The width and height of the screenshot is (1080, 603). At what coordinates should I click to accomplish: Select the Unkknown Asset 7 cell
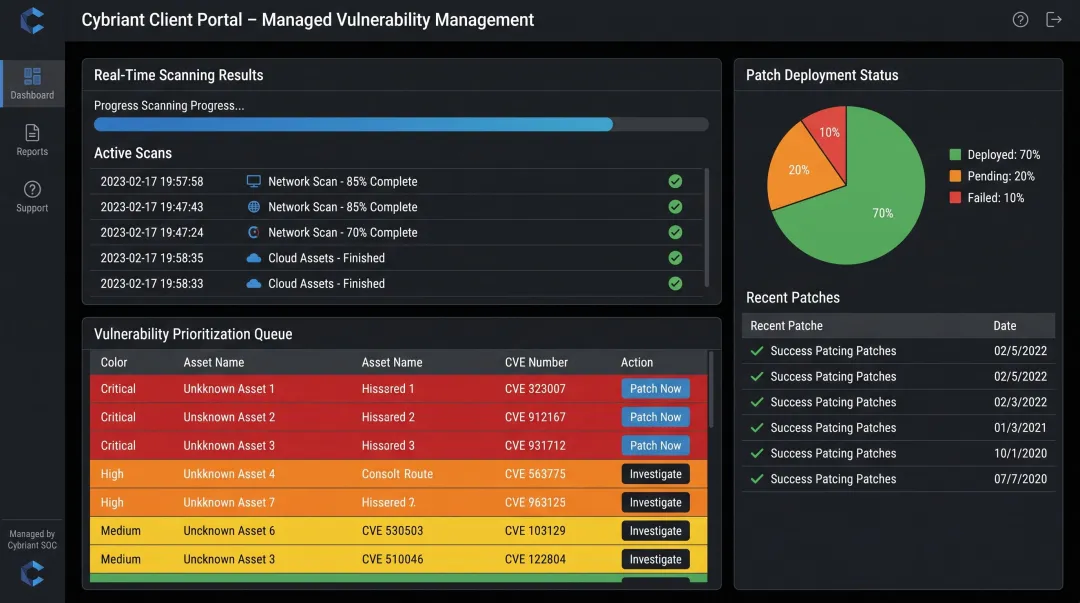click(229, 502)
